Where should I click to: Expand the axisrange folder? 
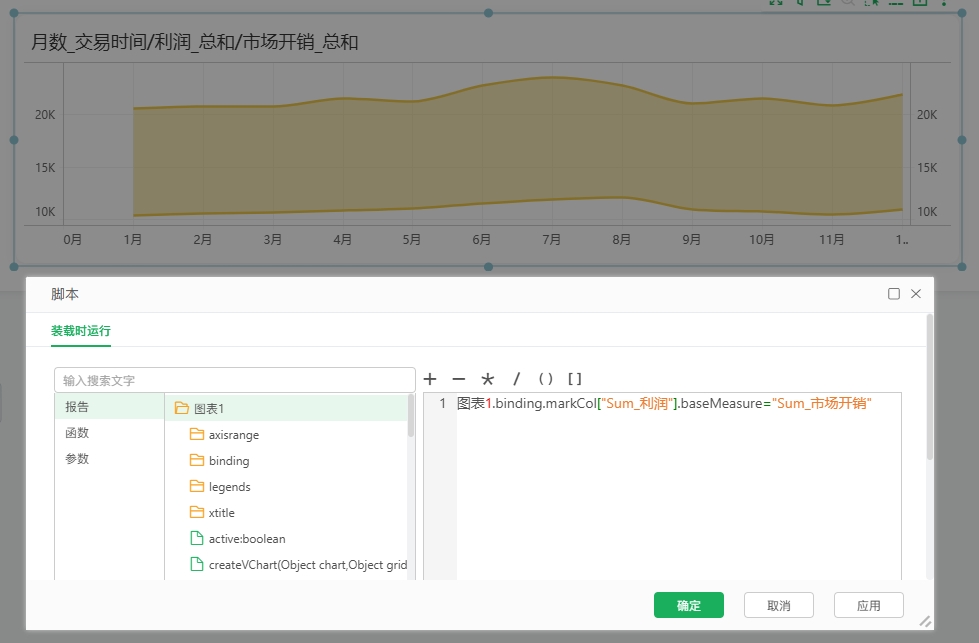coord(234,434)
